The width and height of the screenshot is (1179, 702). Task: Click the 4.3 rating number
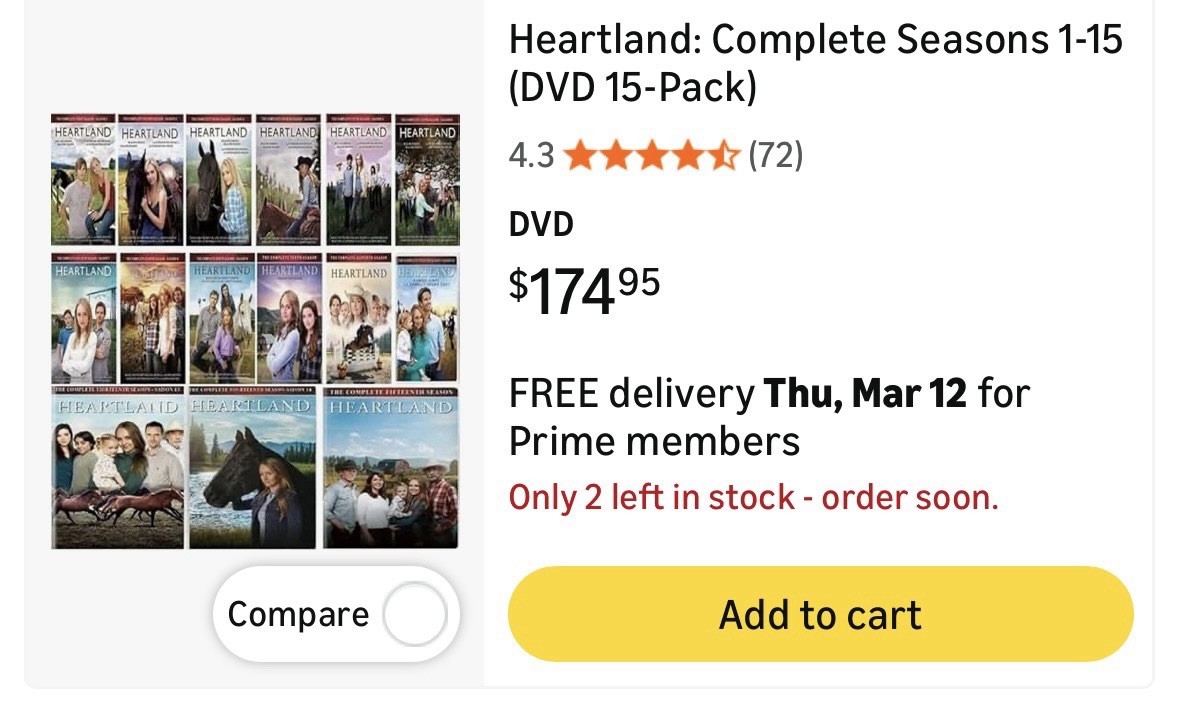click(x=531, y=156)
